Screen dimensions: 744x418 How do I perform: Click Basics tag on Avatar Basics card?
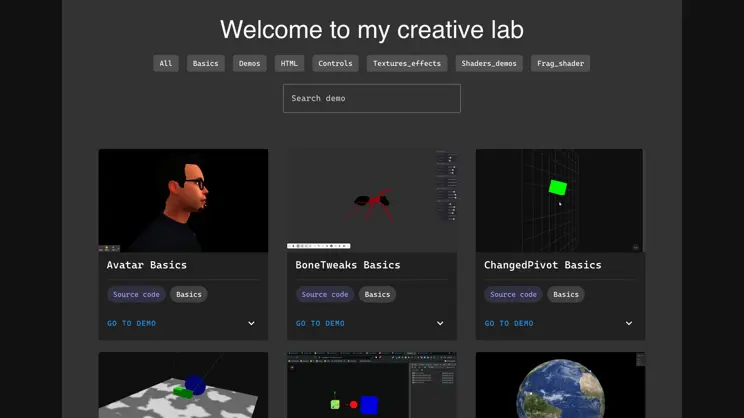click(x=189, y=294)
